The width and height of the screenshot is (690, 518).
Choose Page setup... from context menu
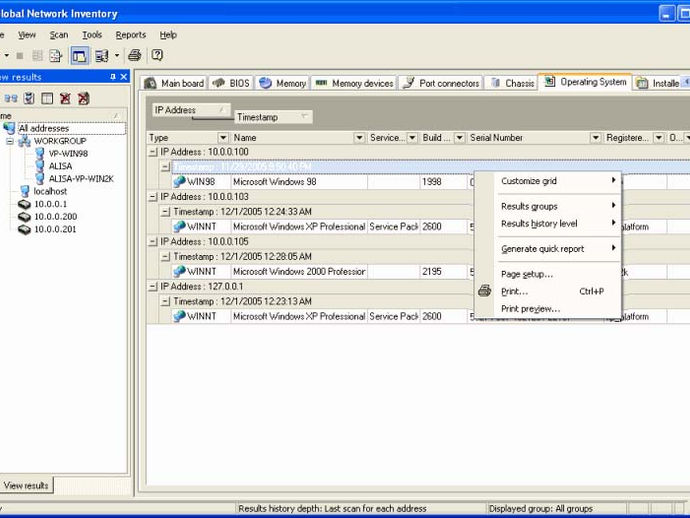point(548,274)
